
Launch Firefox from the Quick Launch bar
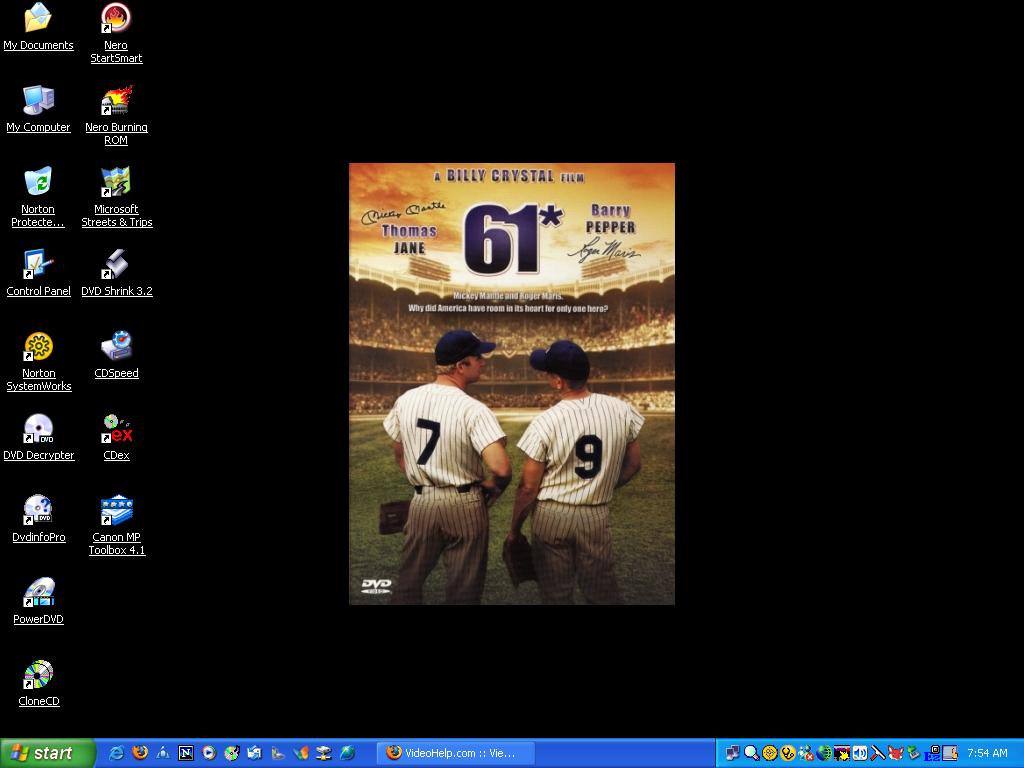(140, 753)
